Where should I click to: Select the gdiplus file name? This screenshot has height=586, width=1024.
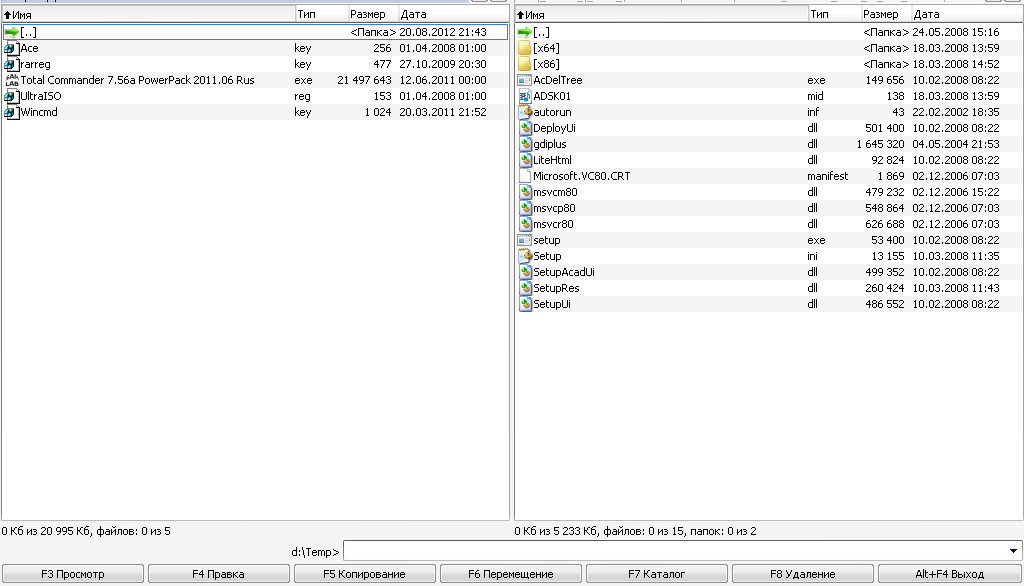549,144
